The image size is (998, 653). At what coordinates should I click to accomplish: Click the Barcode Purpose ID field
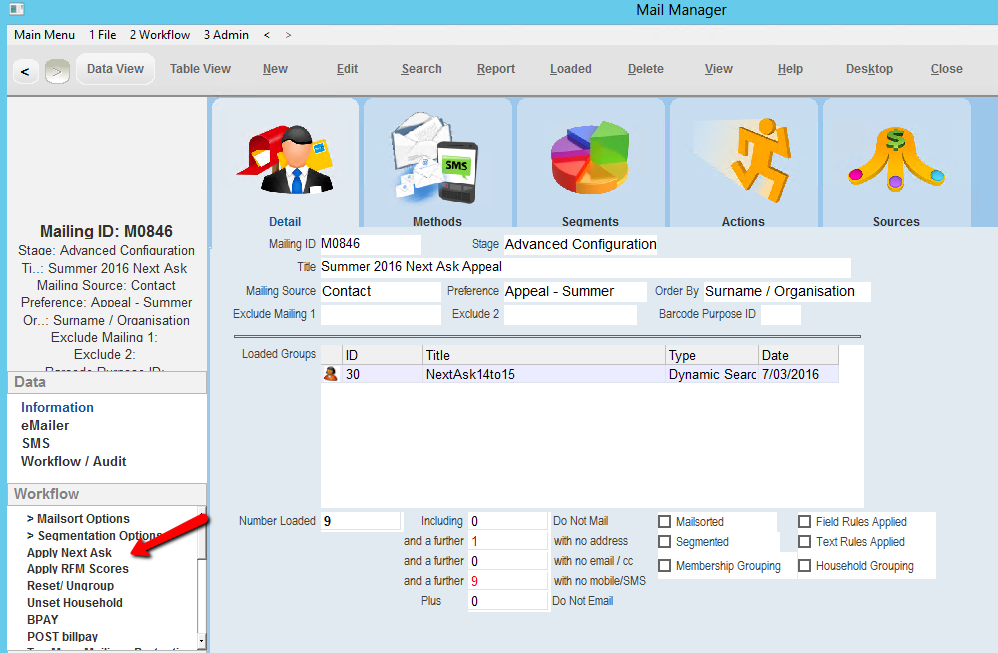pos(780,314)
